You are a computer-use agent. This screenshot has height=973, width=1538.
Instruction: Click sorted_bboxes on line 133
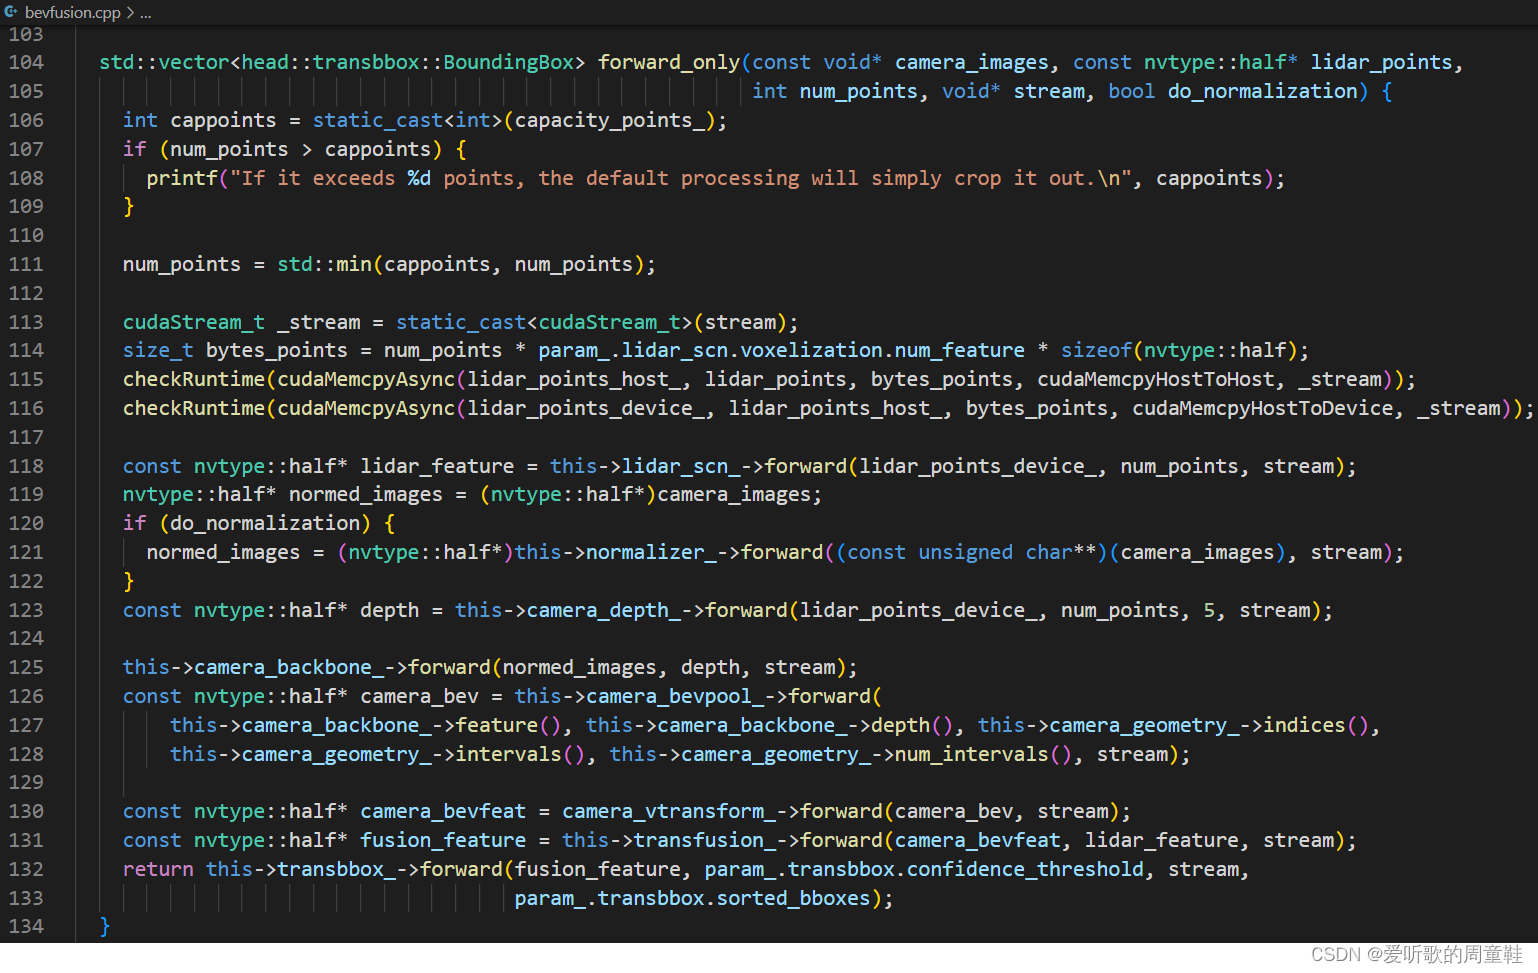794,898
